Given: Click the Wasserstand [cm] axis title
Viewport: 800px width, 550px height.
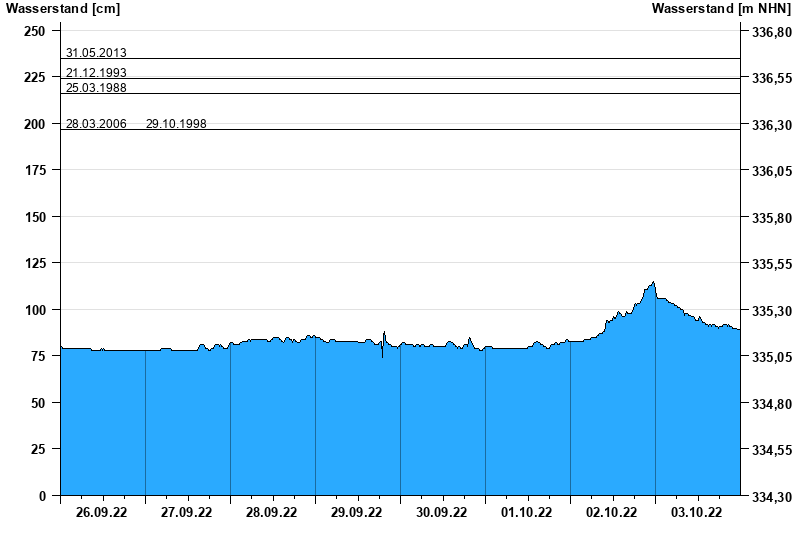Looking at the screenshot, I should 63,8.
